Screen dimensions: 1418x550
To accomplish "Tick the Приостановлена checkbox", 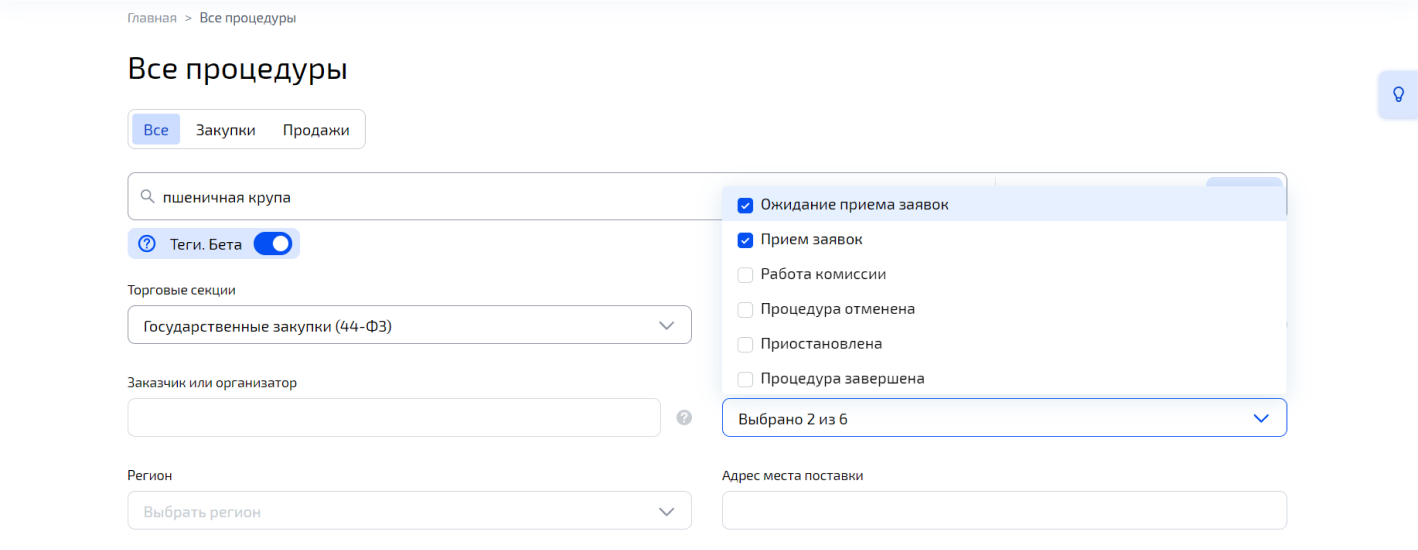I will click(745, 345).
